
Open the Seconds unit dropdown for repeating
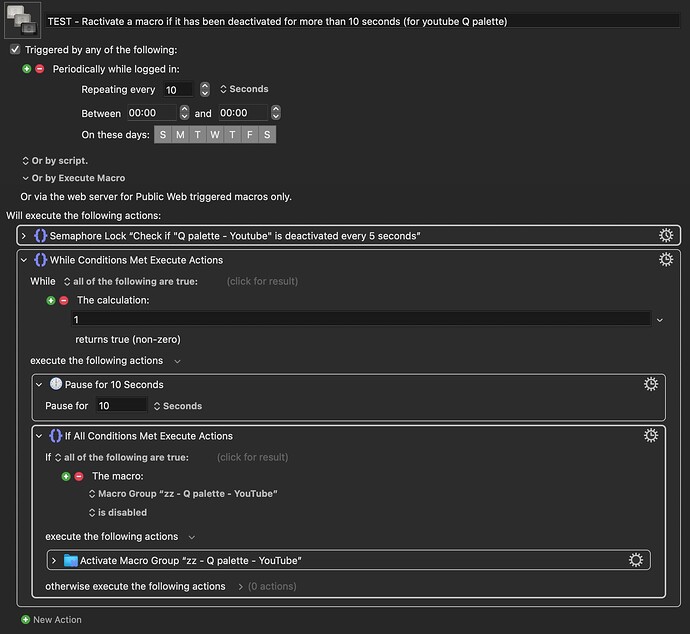click(243, 89)
